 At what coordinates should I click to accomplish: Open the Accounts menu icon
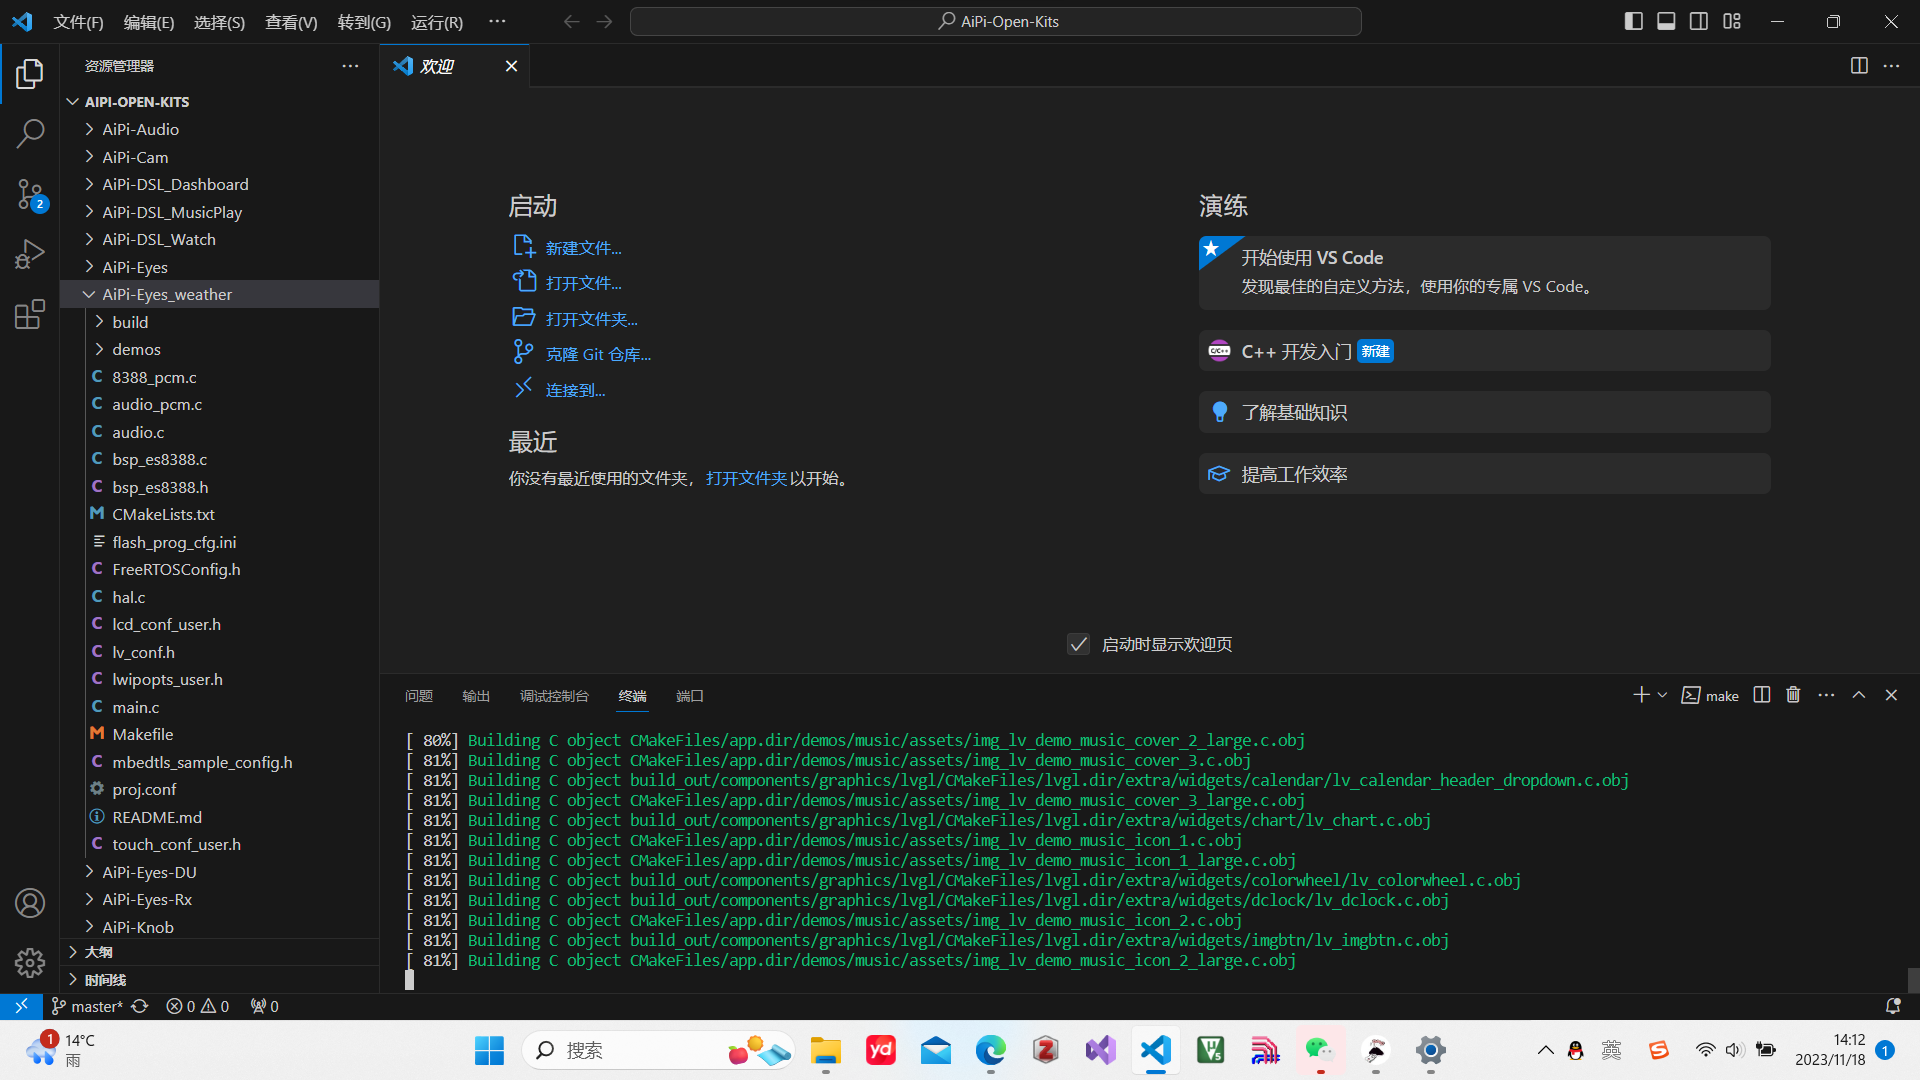pyautogui.click(x=30, y=903)
